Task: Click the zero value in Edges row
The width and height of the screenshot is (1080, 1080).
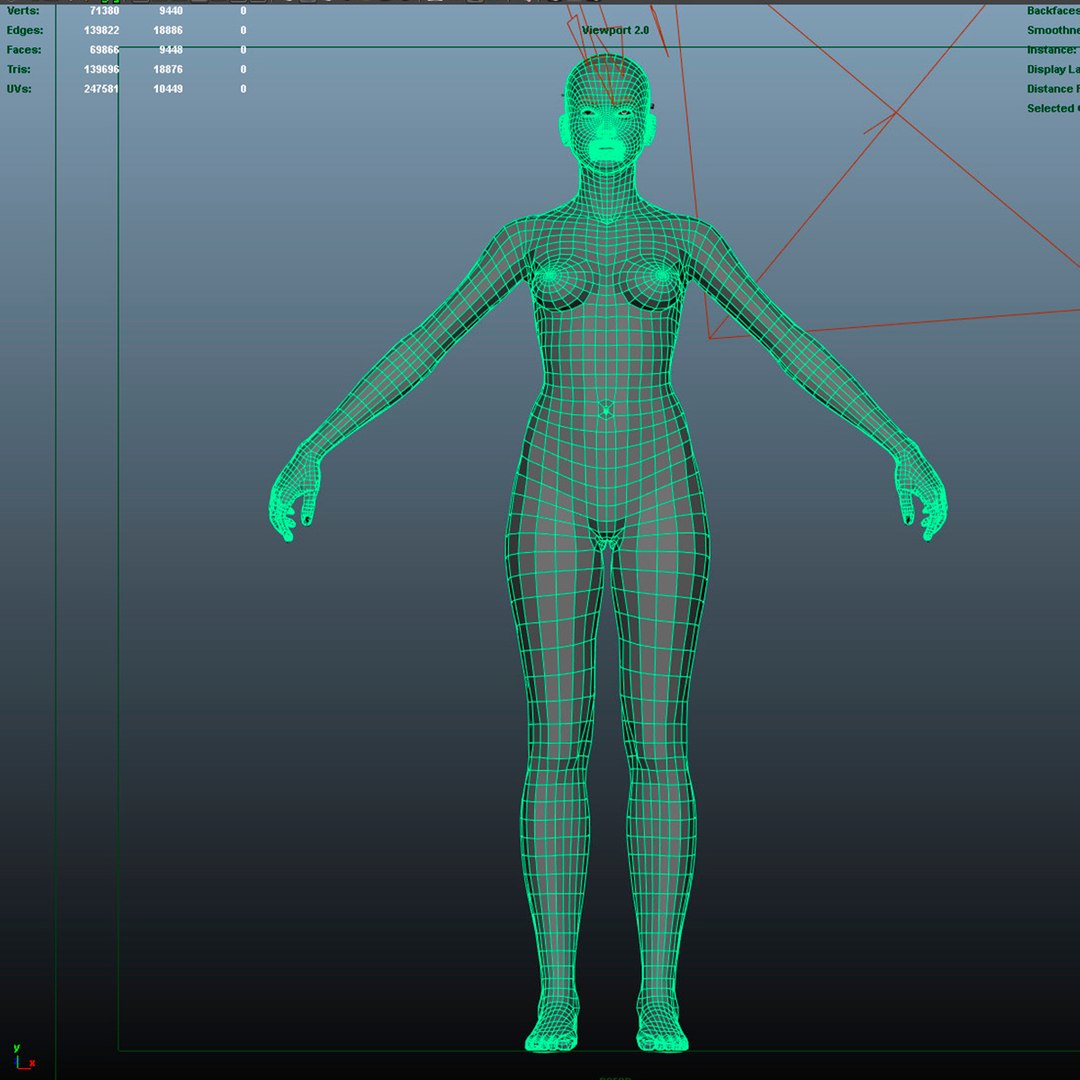Action: 243,30
